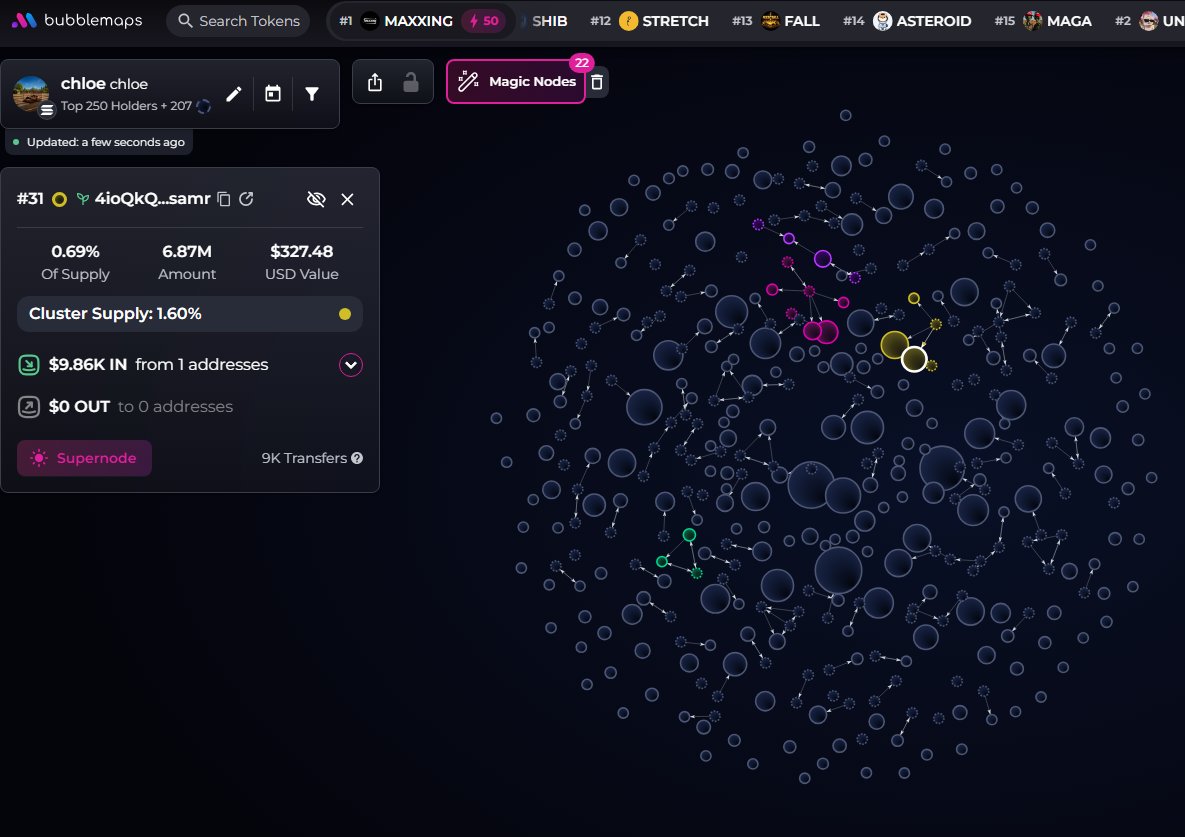Expand the $9.86K IN addresses list
This screenshot has width=1185, height=837.
pos(351,365)
